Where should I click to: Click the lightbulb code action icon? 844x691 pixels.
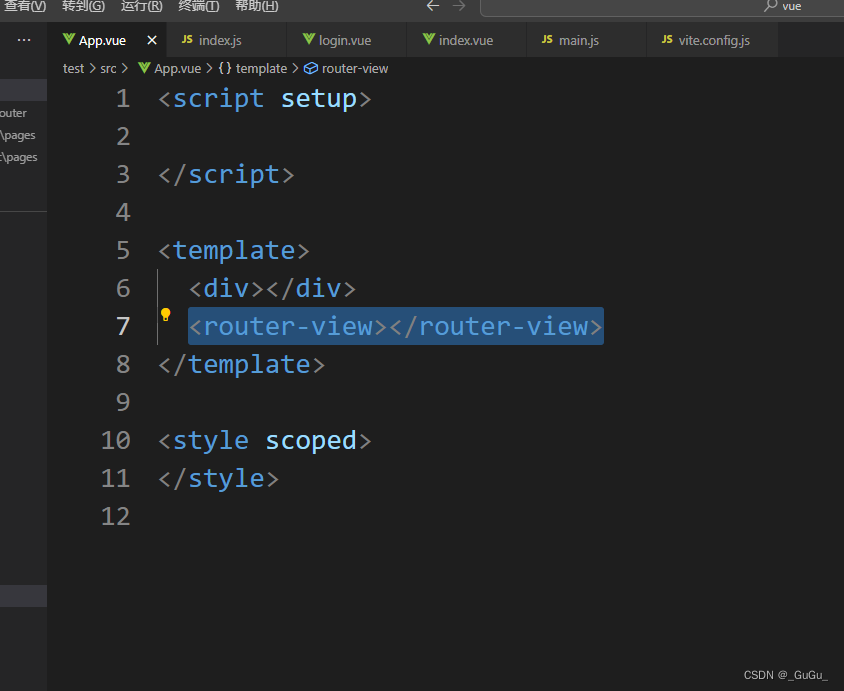click(166, 315)
